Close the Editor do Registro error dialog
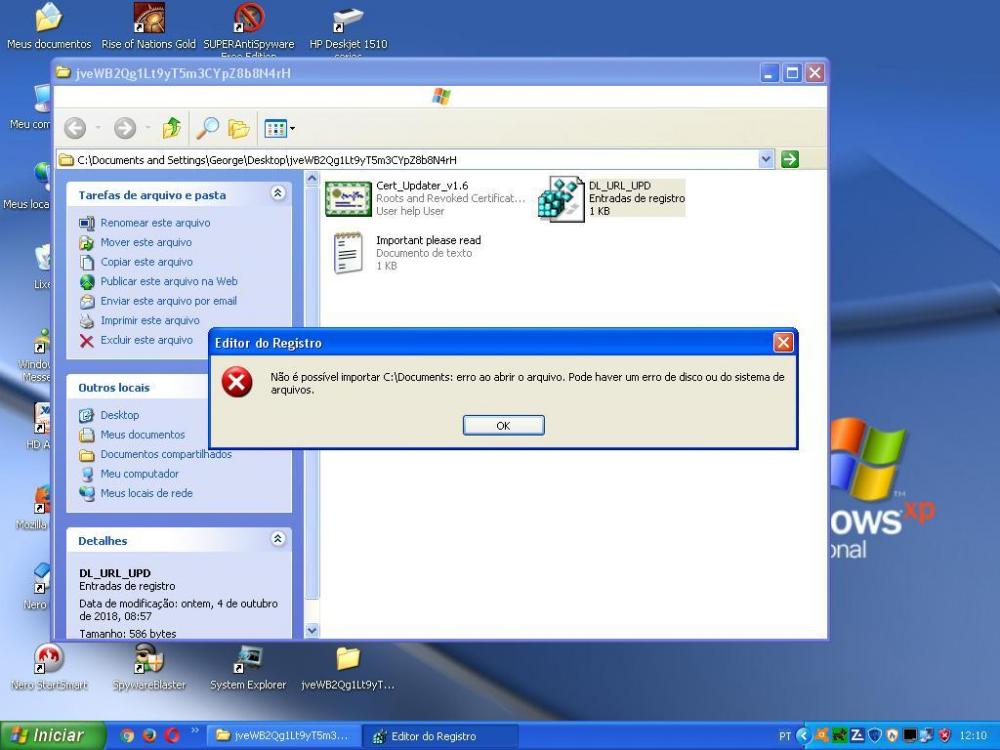1000x750 pixels. [783, 343]
